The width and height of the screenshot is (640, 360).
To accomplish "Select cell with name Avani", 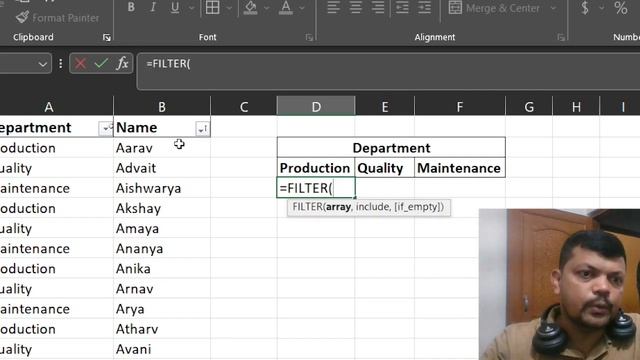I will (x=162, y=349).
